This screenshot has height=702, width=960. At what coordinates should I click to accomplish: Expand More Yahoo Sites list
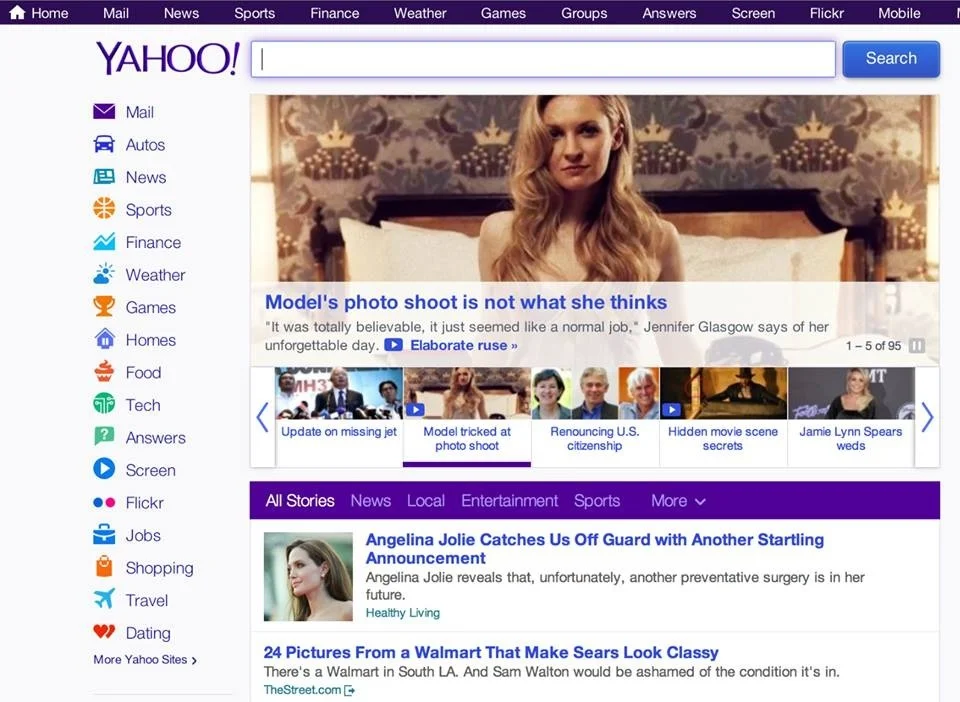145,660
